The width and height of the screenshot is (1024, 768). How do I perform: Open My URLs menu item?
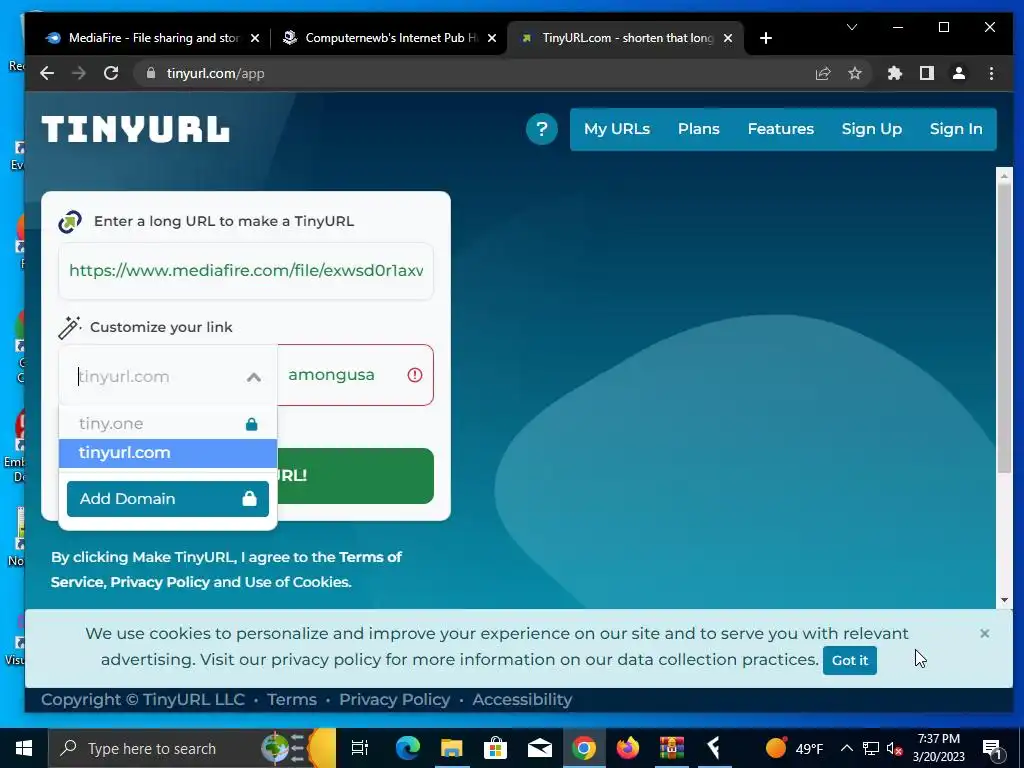[617, 129]
